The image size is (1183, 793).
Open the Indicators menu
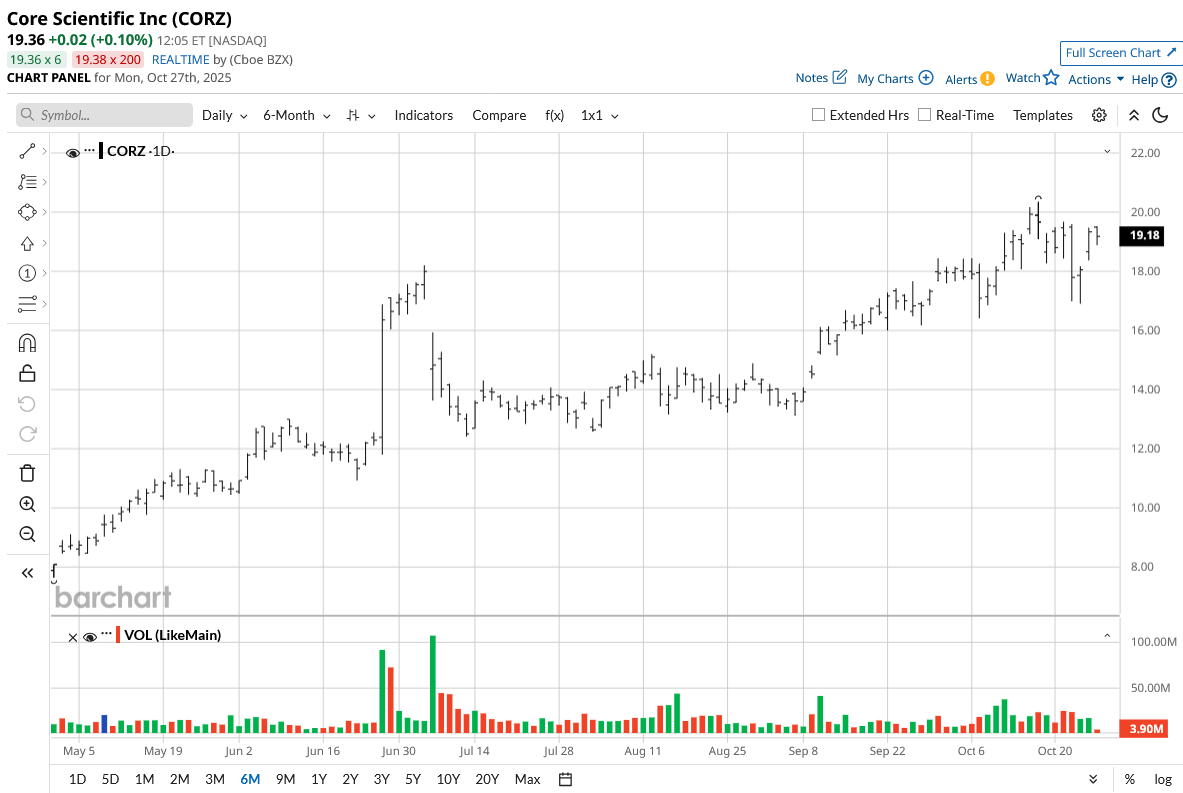pos(423,115)
